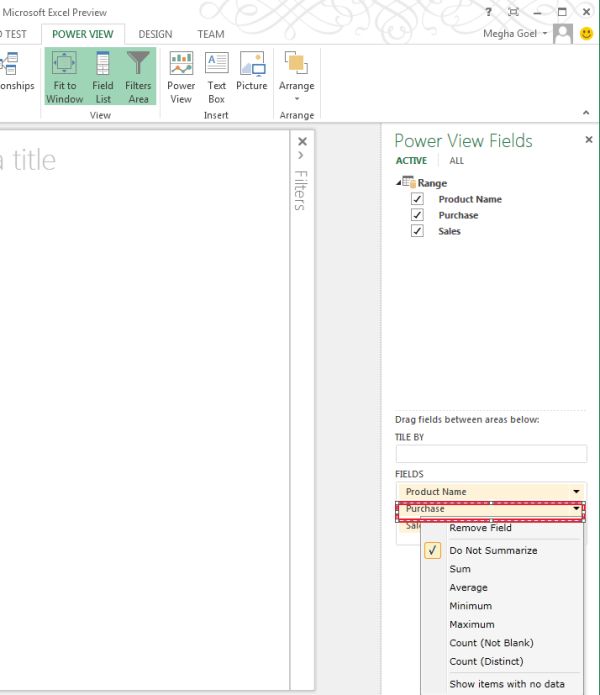This screenshot has height=695, width=600.
Task: Click the Range table name
Action: [432, 183]
